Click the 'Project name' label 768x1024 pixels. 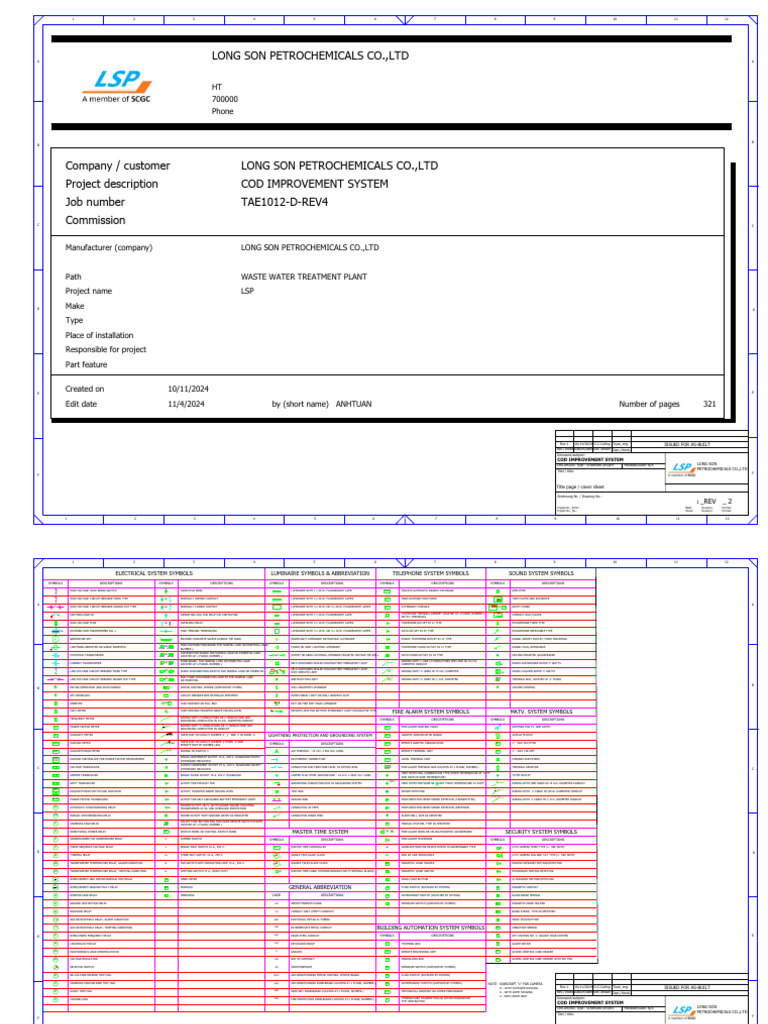89,291
